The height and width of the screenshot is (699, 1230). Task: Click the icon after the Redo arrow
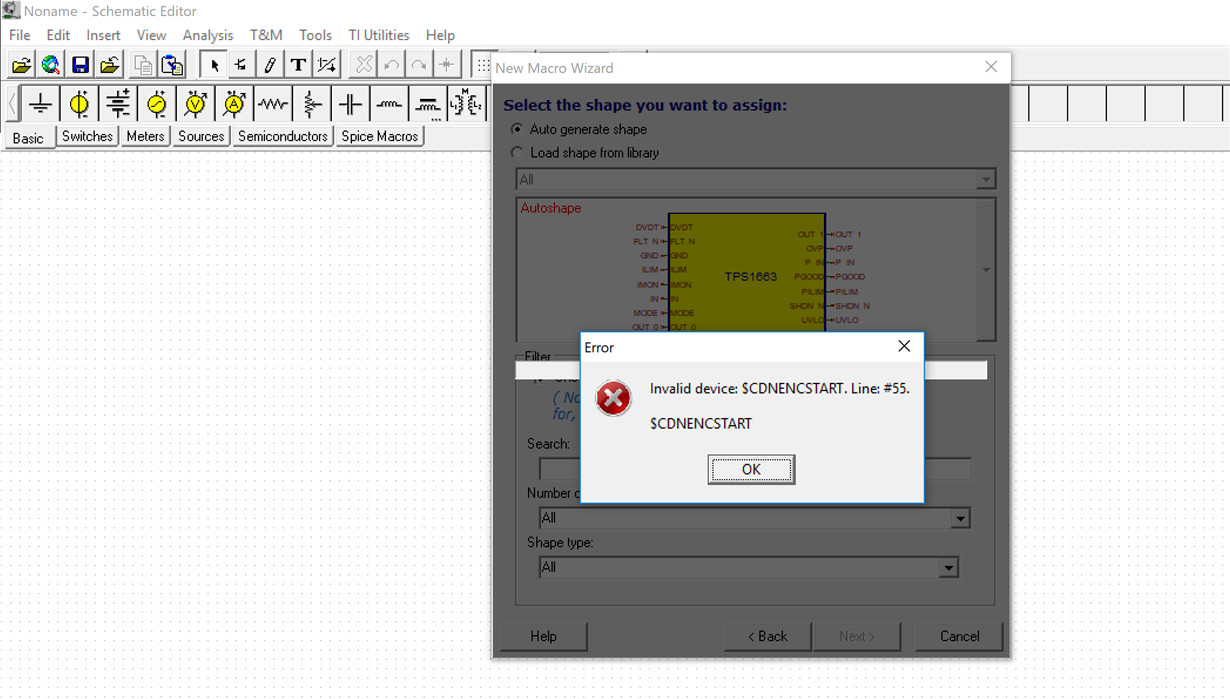click(447, 65)
